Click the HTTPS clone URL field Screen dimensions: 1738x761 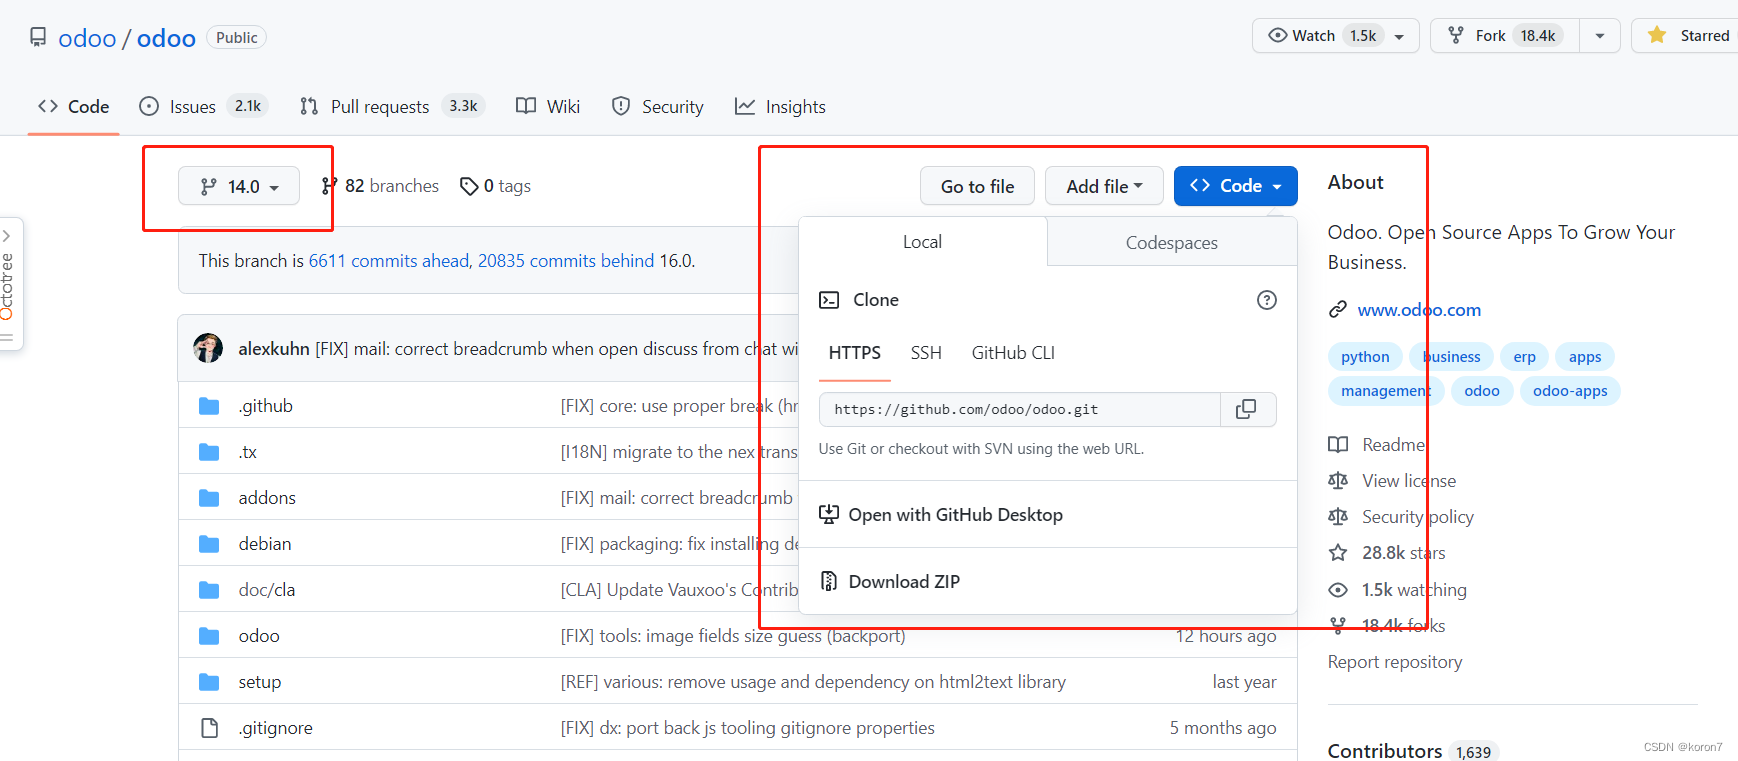tap(1019, 409)
